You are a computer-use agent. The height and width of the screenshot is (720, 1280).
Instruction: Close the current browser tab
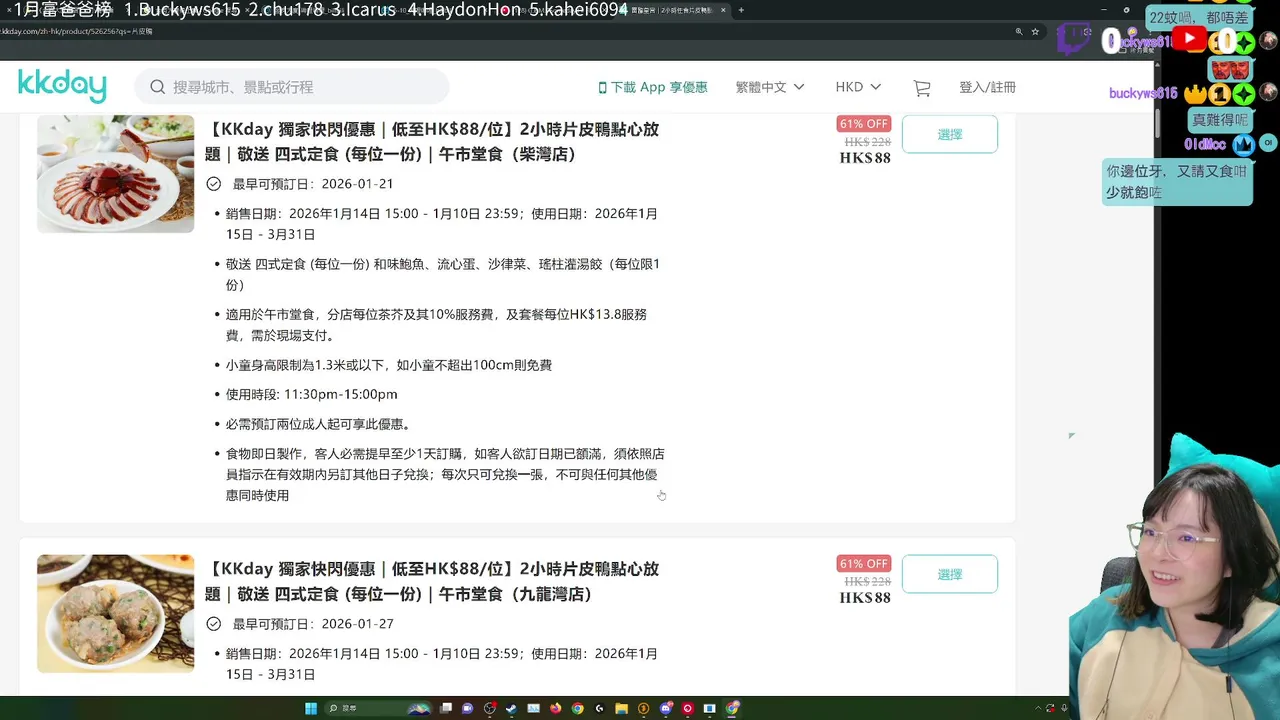point(724,10)
